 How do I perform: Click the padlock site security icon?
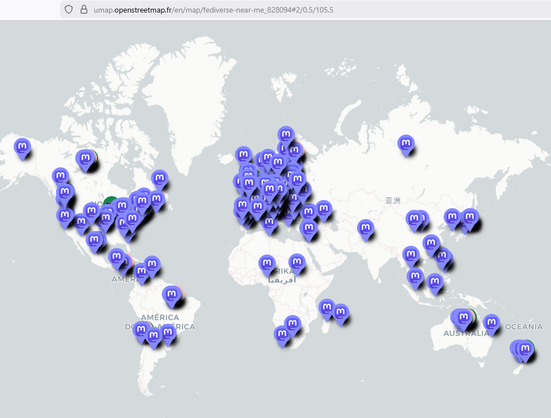84,9
